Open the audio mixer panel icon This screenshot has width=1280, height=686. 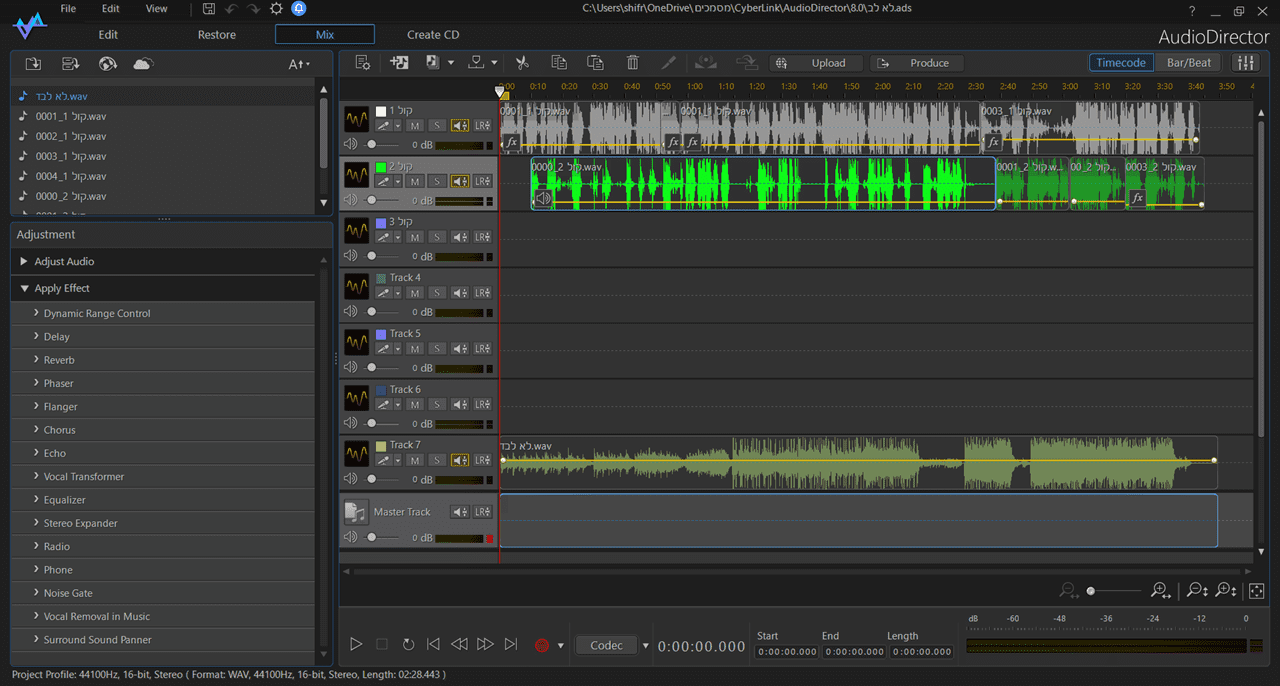(1245, 63)
